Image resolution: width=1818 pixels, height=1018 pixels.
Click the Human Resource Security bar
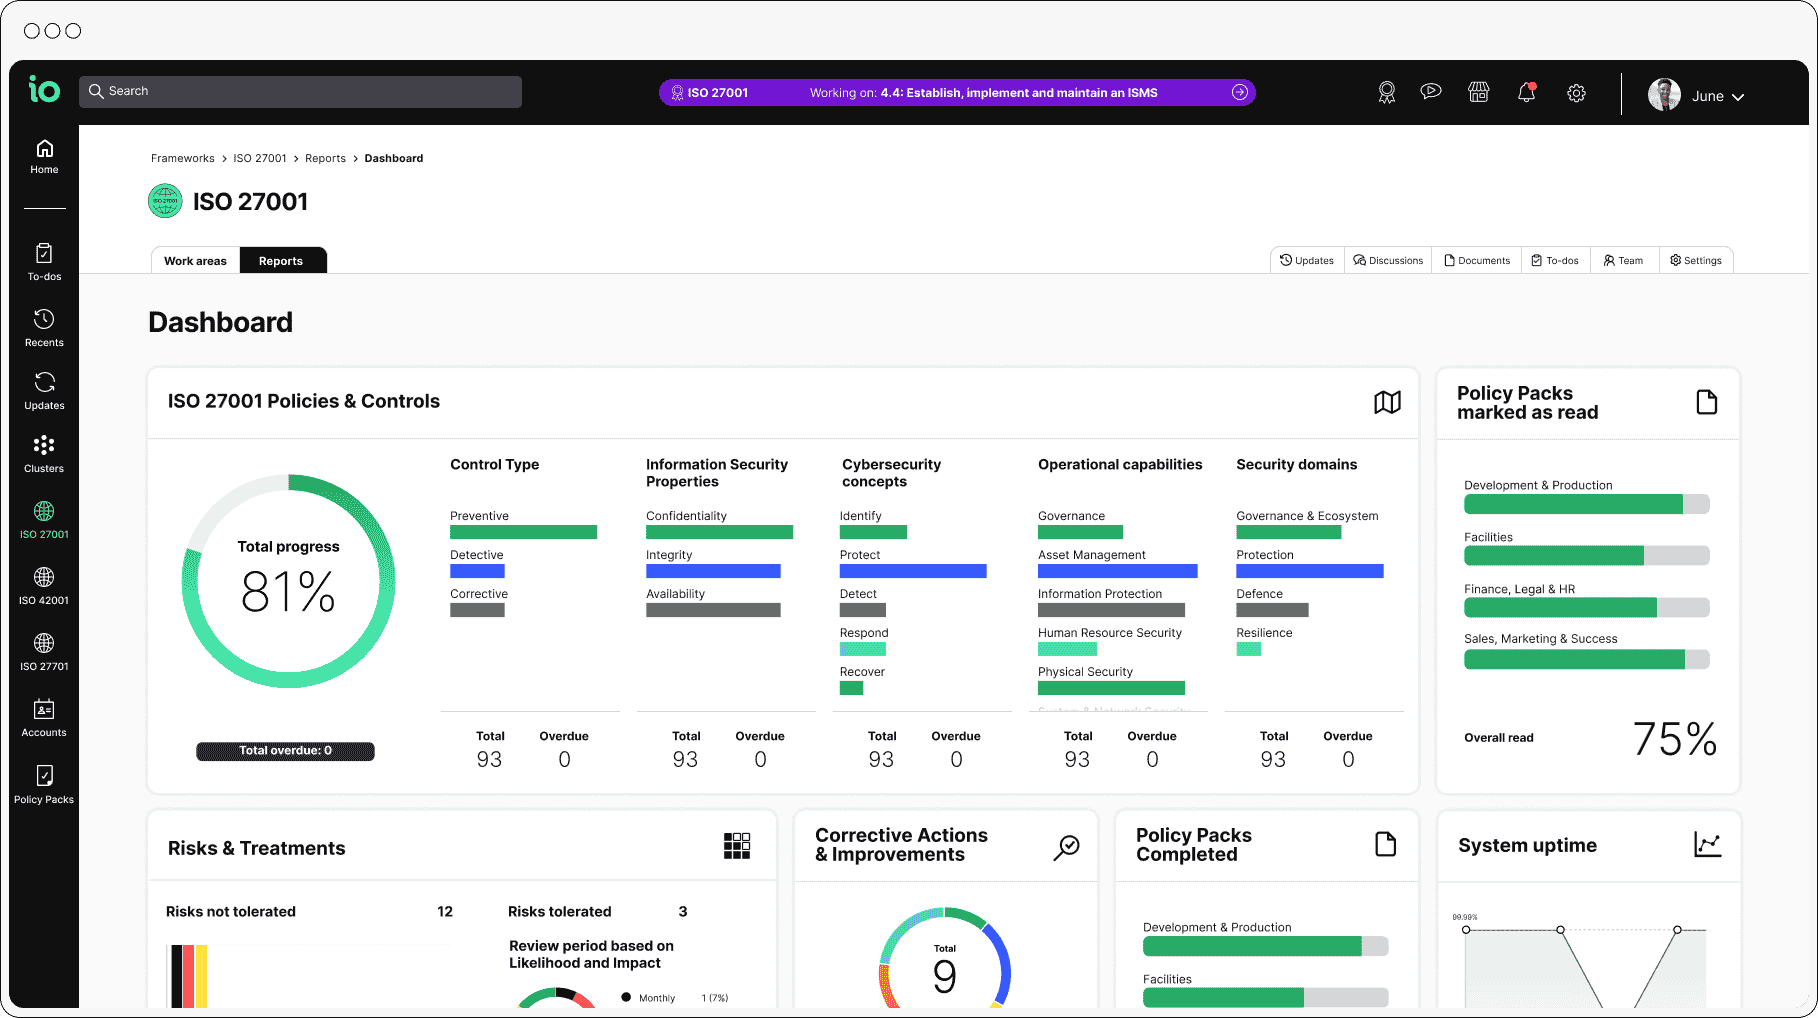(x=1068, y=649)
